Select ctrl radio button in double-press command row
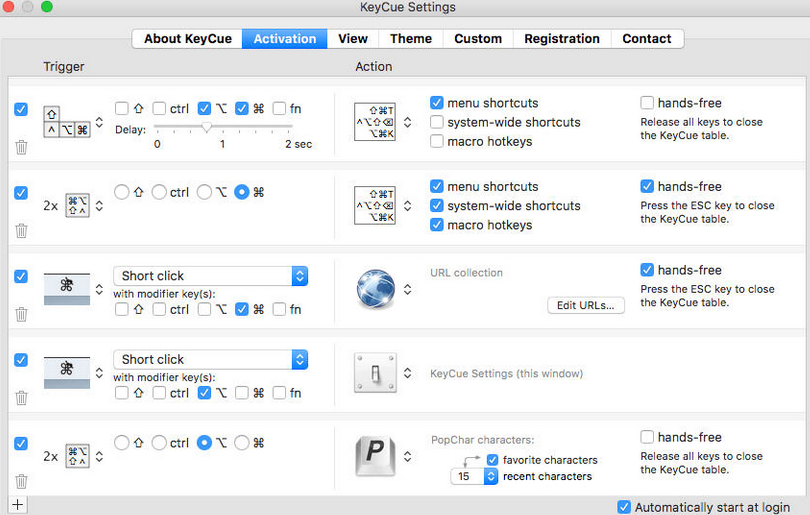Screen dimensions: 810x515 [x=159, y=192]
